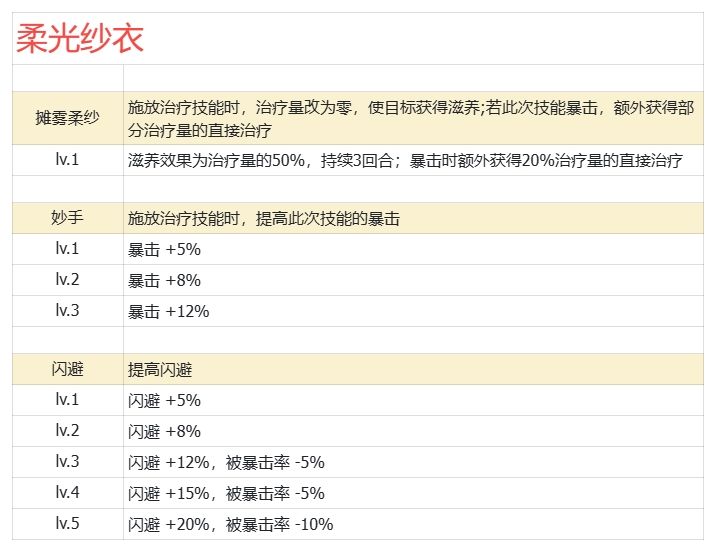Screen dimensions: 716x552
Task: Select the lv.1 cell beside 滋养效果 description
Action: [x=67, y=161]
